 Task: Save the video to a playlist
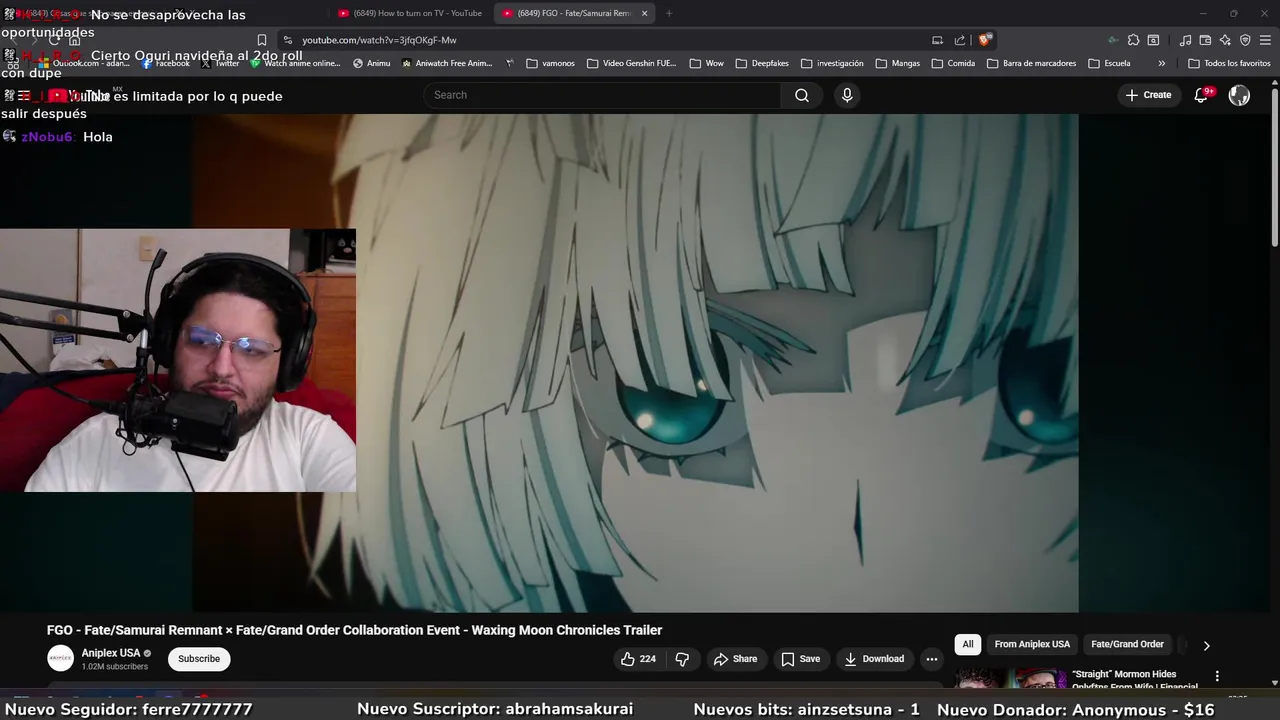(800, 659)
